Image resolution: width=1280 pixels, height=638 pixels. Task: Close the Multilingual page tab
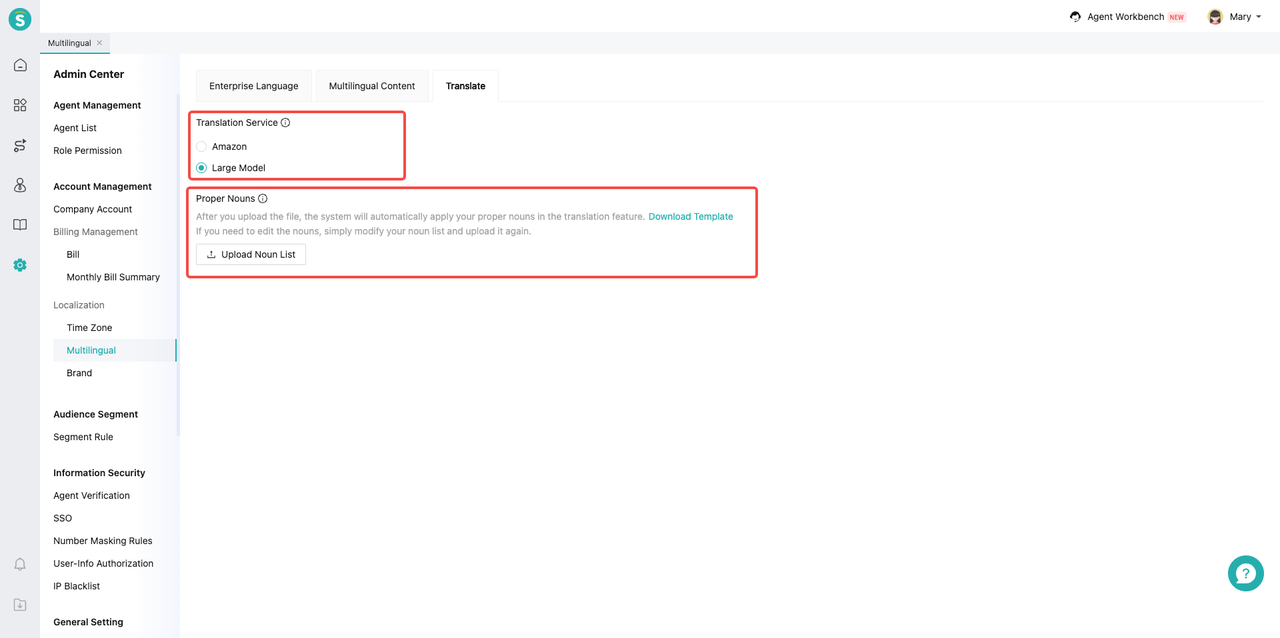click(100, 43)
